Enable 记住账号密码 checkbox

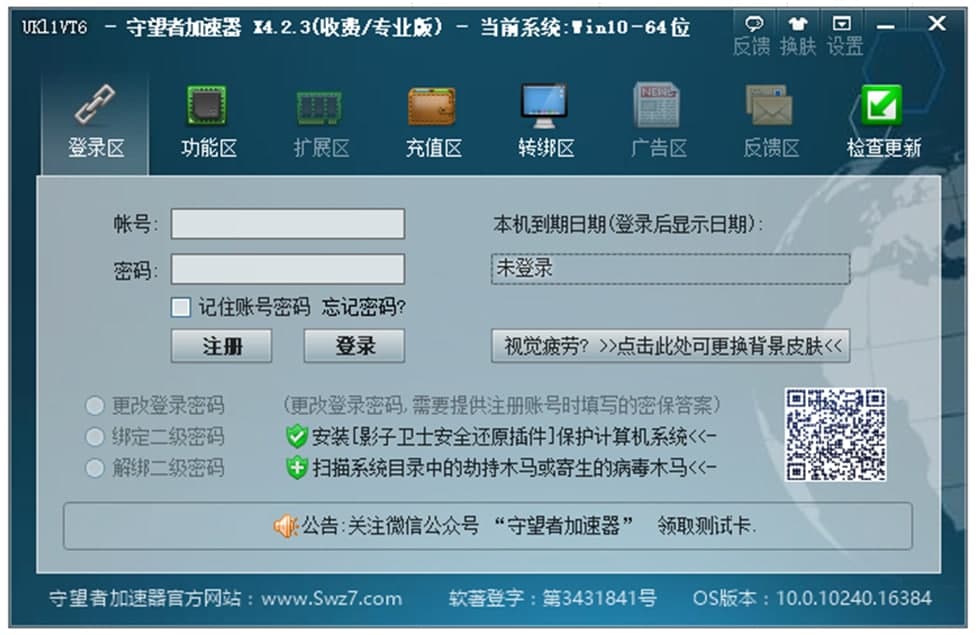click(x=181, y=307)
